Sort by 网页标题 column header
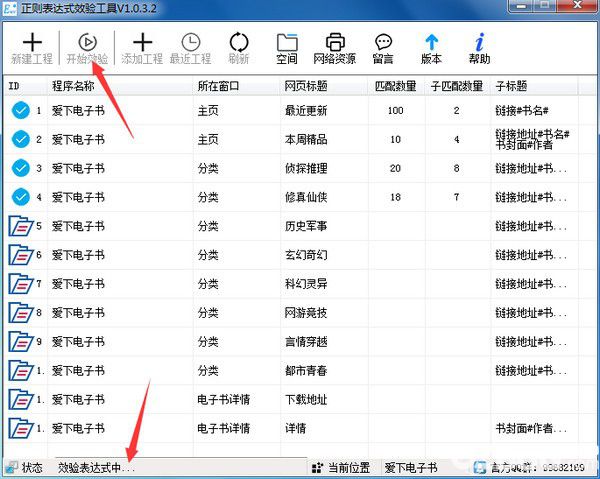600x479 pixels. 324,86
